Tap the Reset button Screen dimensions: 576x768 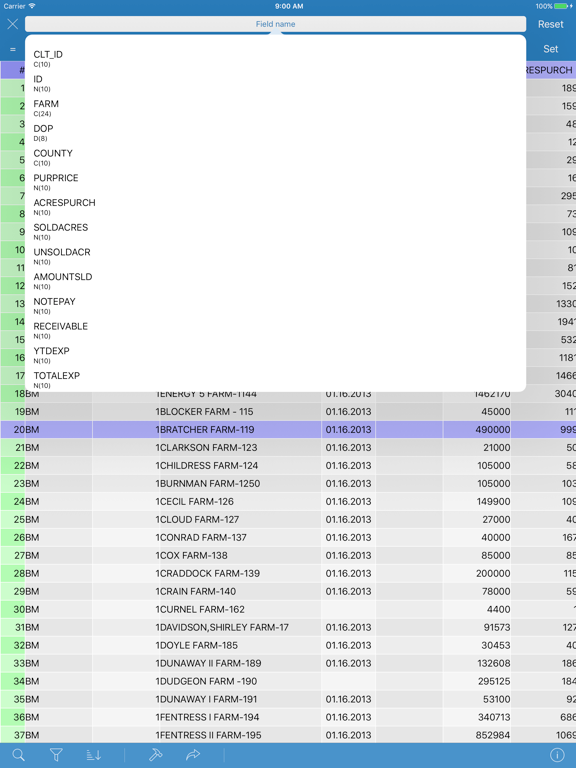[x=551, y=24]
